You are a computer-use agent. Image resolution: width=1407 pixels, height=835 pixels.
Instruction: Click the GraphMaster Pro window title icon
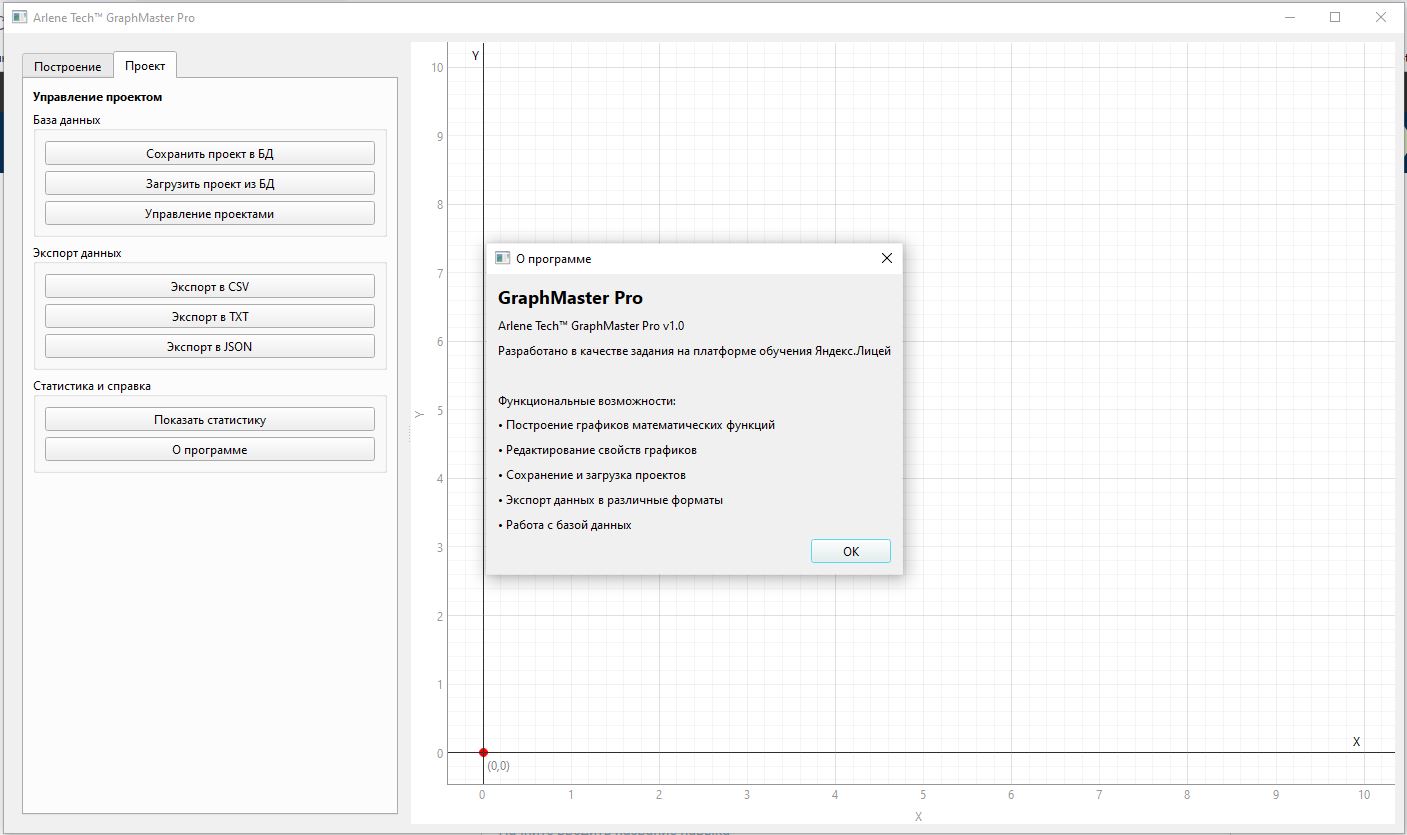[19, 18]
